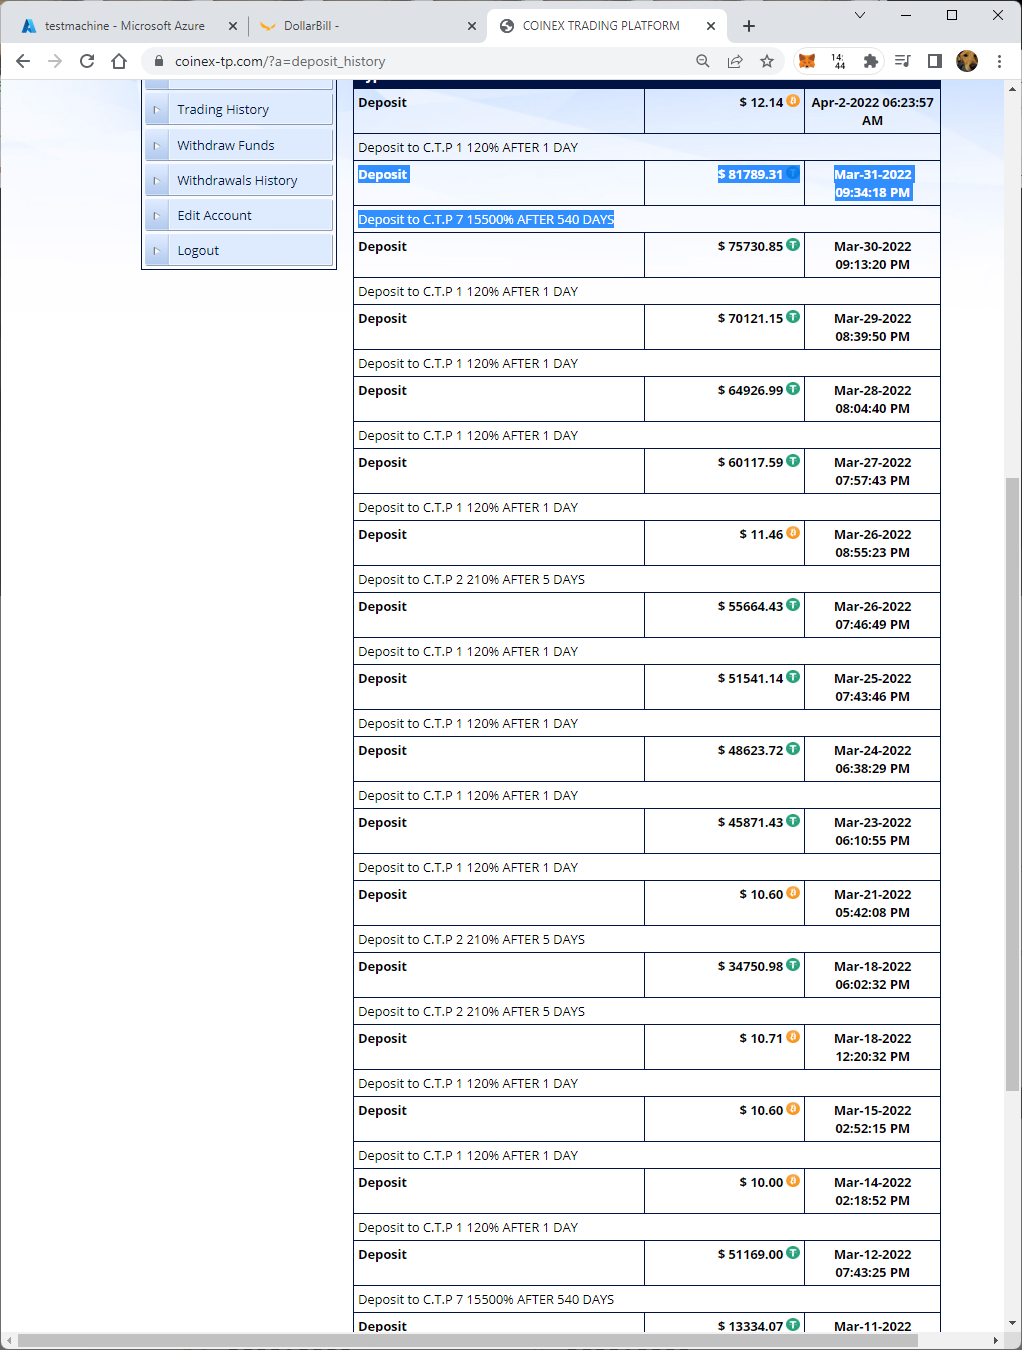1022x1350 pixels.
Task: Click the orange Bitcoin icon beside $ 11.46
Action: click(x=793, y=533)
